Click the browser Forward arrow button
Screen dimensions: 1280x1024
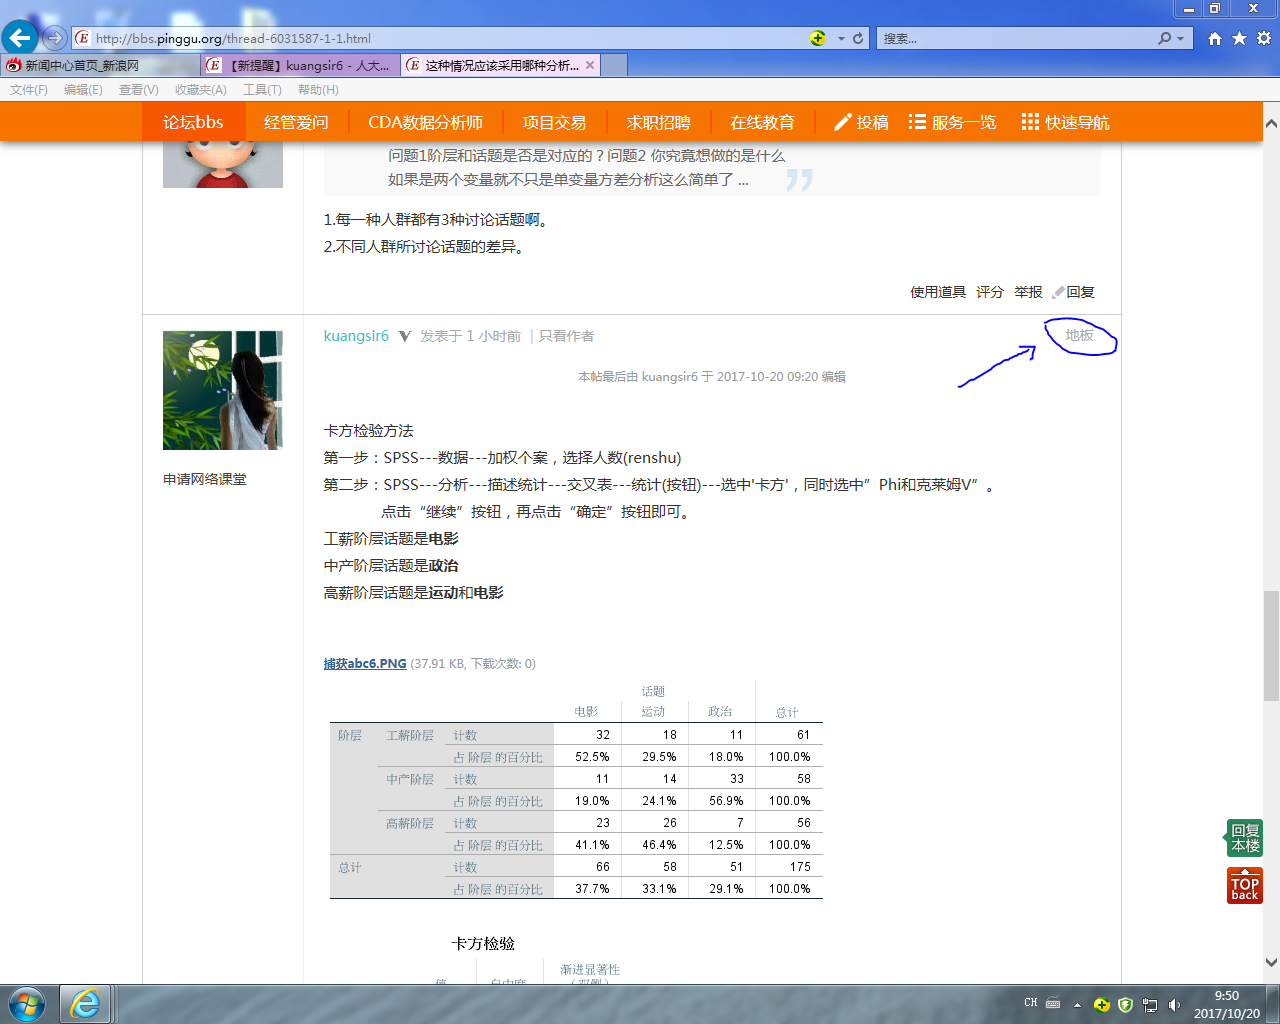54,38
